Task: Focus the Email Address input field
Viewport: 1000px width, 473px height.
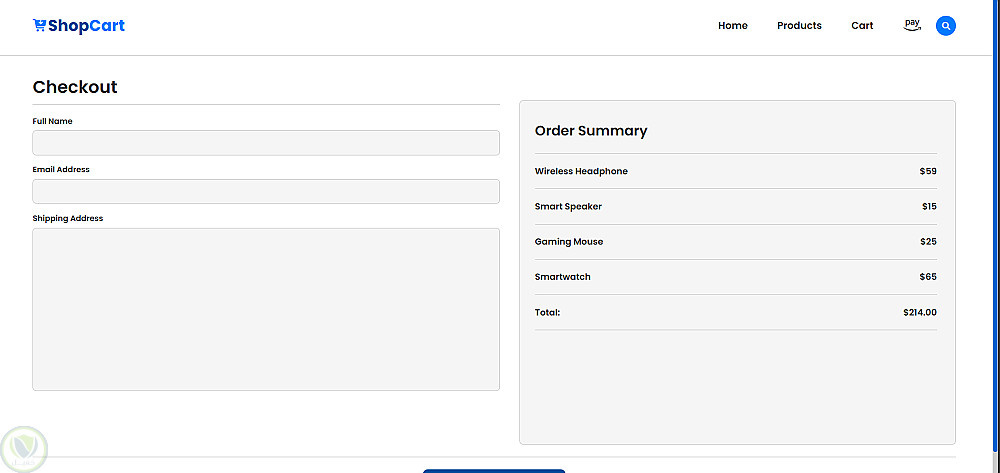Action: point(266,191)
